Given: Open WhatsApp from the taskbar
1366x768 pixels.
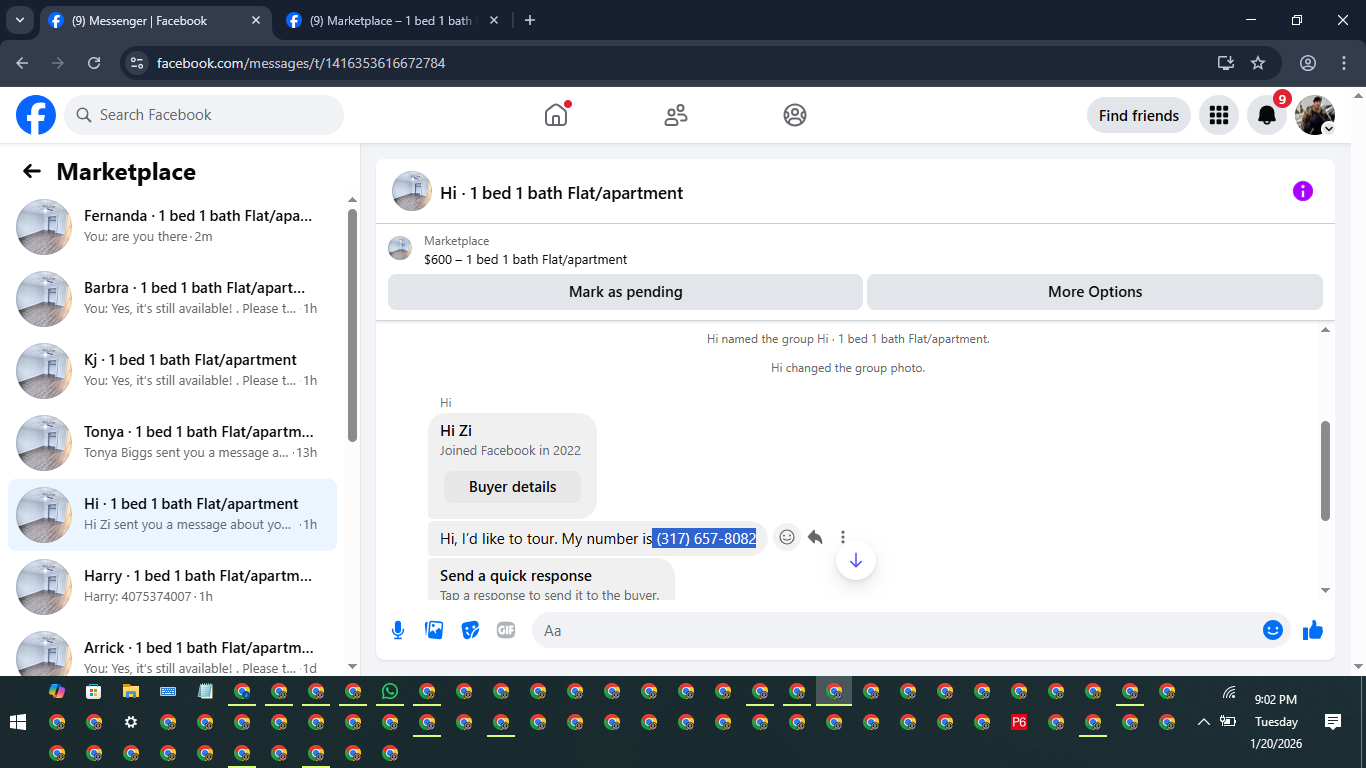Looking at the screenshot, I should click(x=390, y=691).
